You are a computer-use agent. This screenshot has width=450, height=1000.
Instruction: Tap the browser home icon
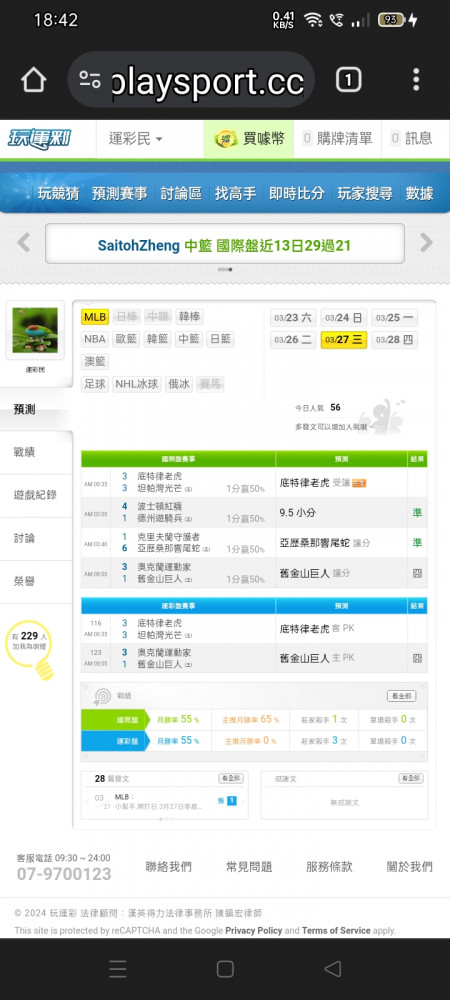coord(34,80)
